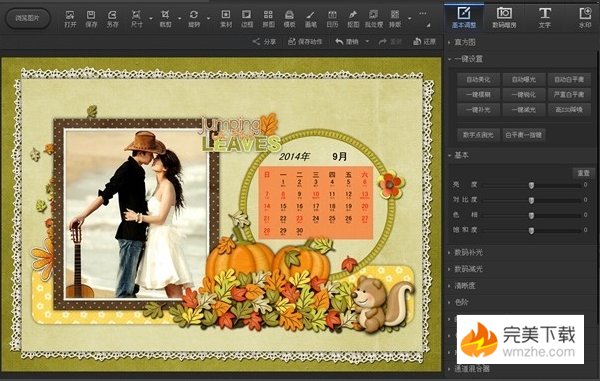Image resolution: width=600 pixels, height=381 pixels.
Task: Open the 拼图 (collage) tool
Action: pyautogui.click(x=268, y=19)
